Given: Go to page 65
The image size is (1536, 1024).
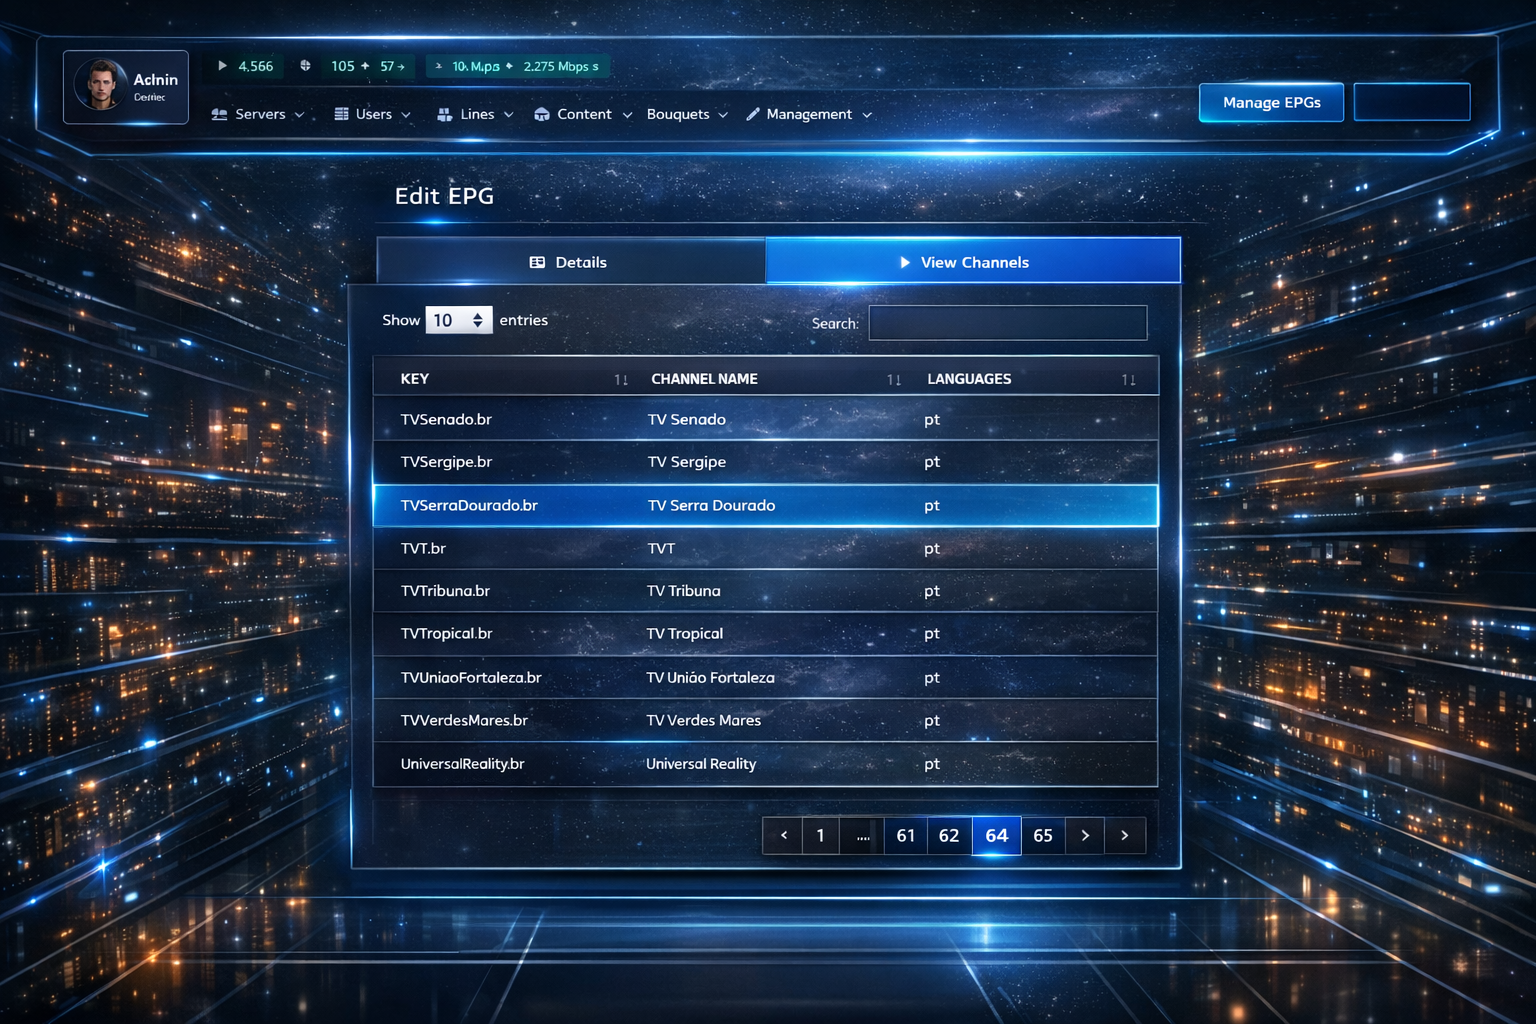Looking at the screenshot, I should point(1043,835).
